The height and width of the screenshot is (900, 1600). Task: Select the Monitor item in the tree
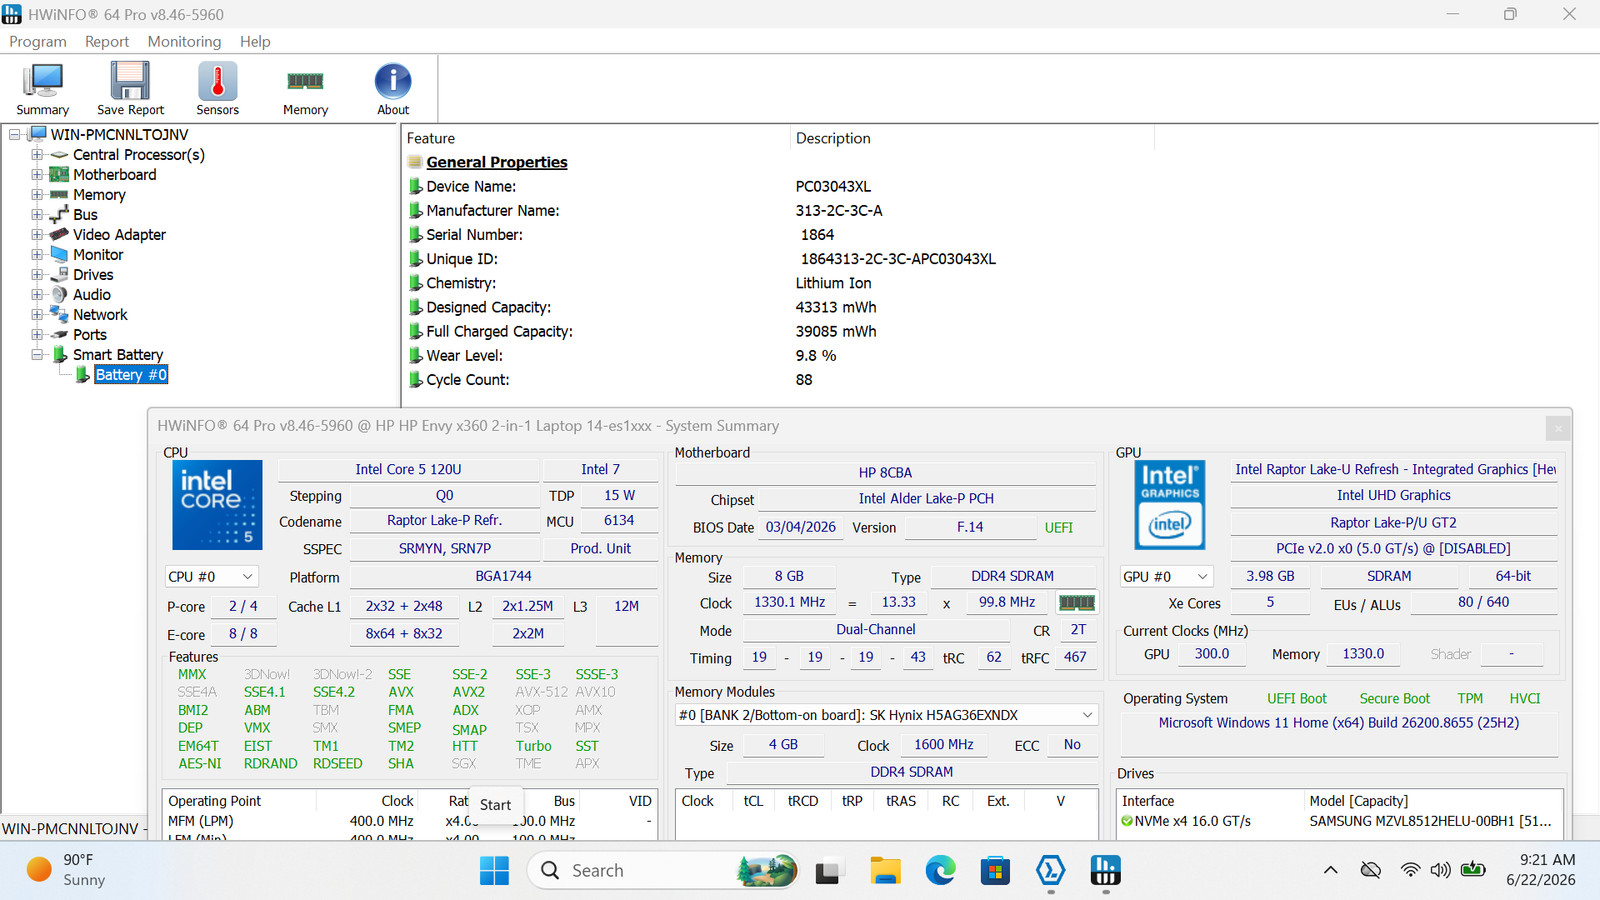[98, 255]
